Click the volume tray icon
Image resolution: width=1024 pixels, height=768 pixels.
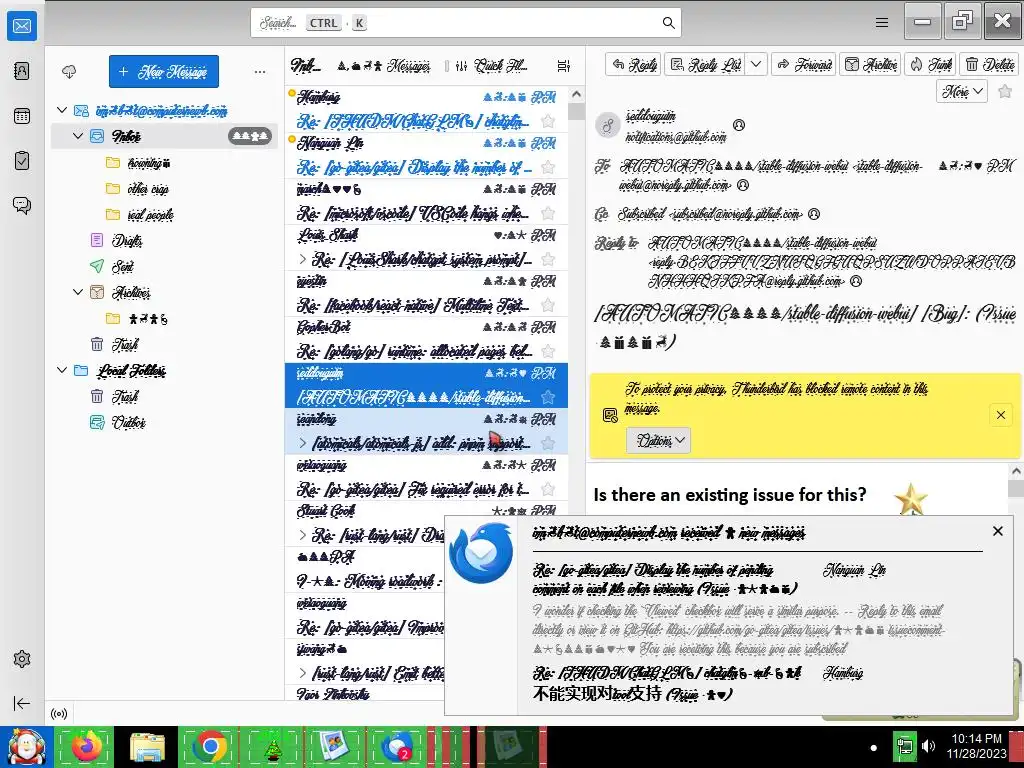pyautogui.click(x=928, y=746)
